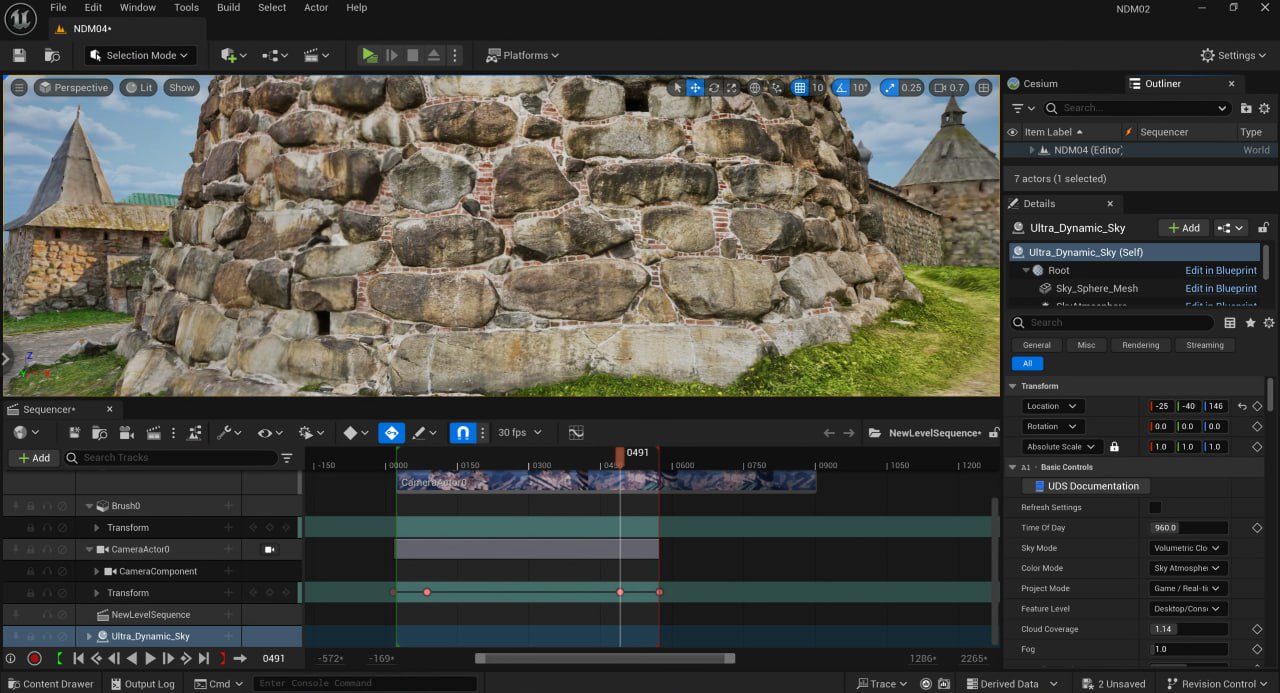Open Project Mode dropdown

(1188, 589)
